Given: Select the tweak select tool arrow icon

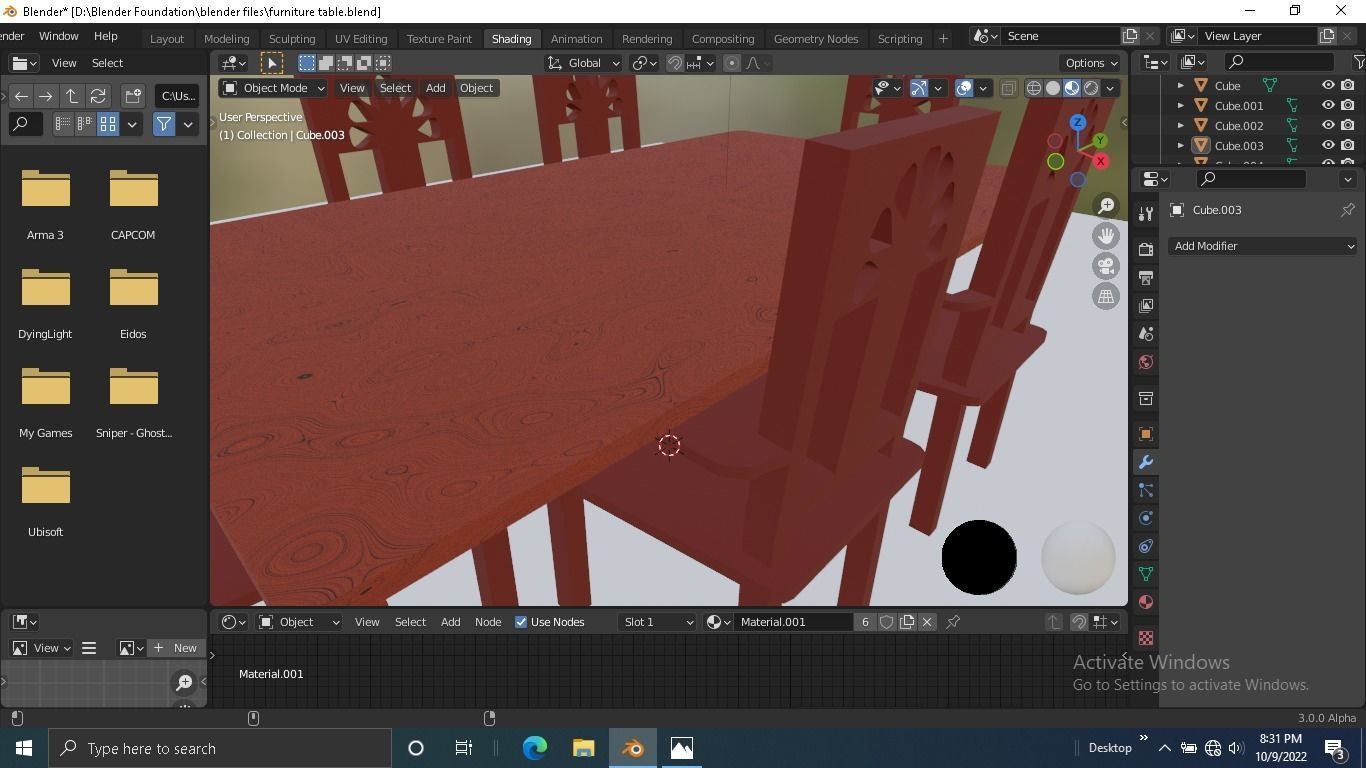Looking at the screenshot, I should [271, 63].
